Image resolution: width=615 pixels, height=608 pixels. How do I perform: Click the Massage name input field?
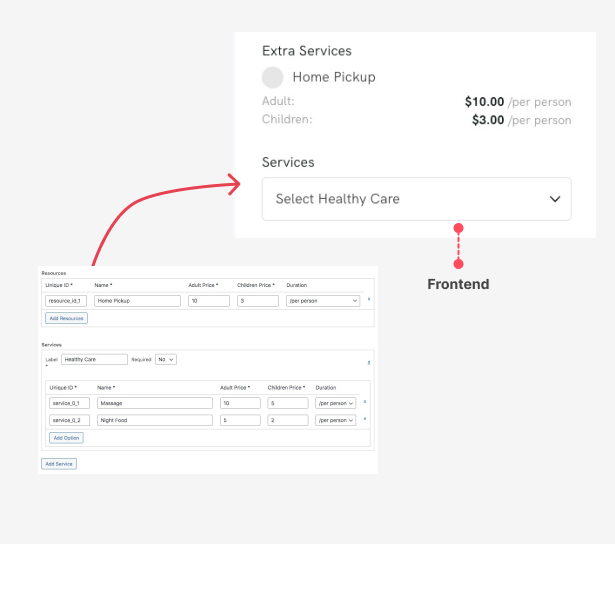pos(155,403)
